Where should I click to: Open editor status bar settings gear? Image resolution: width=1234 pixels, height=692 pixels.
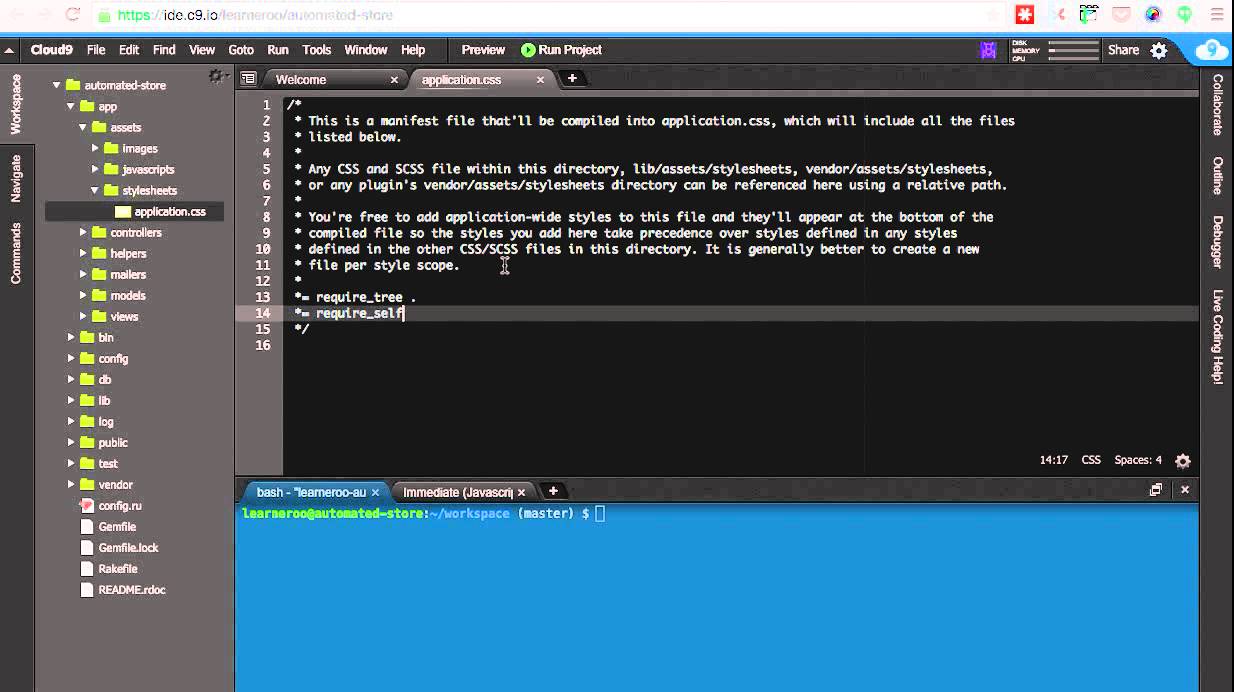1183,461
